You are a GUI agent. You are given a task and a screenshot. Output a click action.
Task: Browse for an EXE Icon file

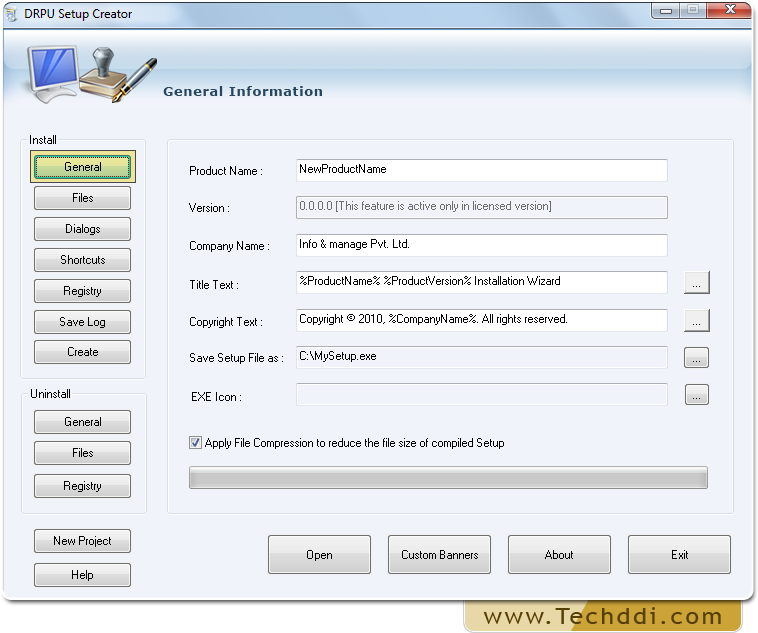[697, 395]
